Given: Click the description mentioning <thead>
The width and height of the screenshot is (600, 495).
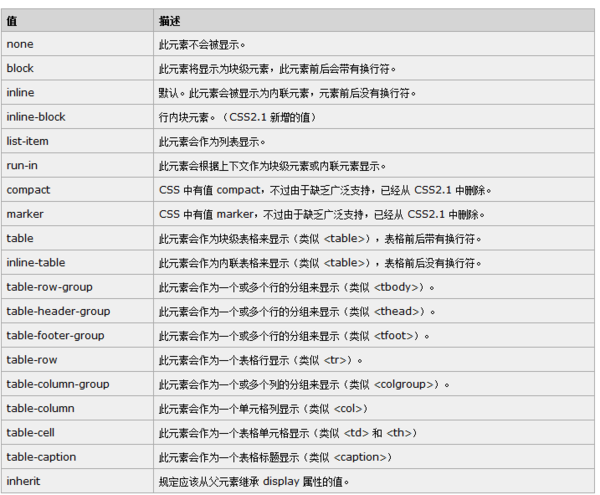Looking at the screenshot, I should pos(297,311).
